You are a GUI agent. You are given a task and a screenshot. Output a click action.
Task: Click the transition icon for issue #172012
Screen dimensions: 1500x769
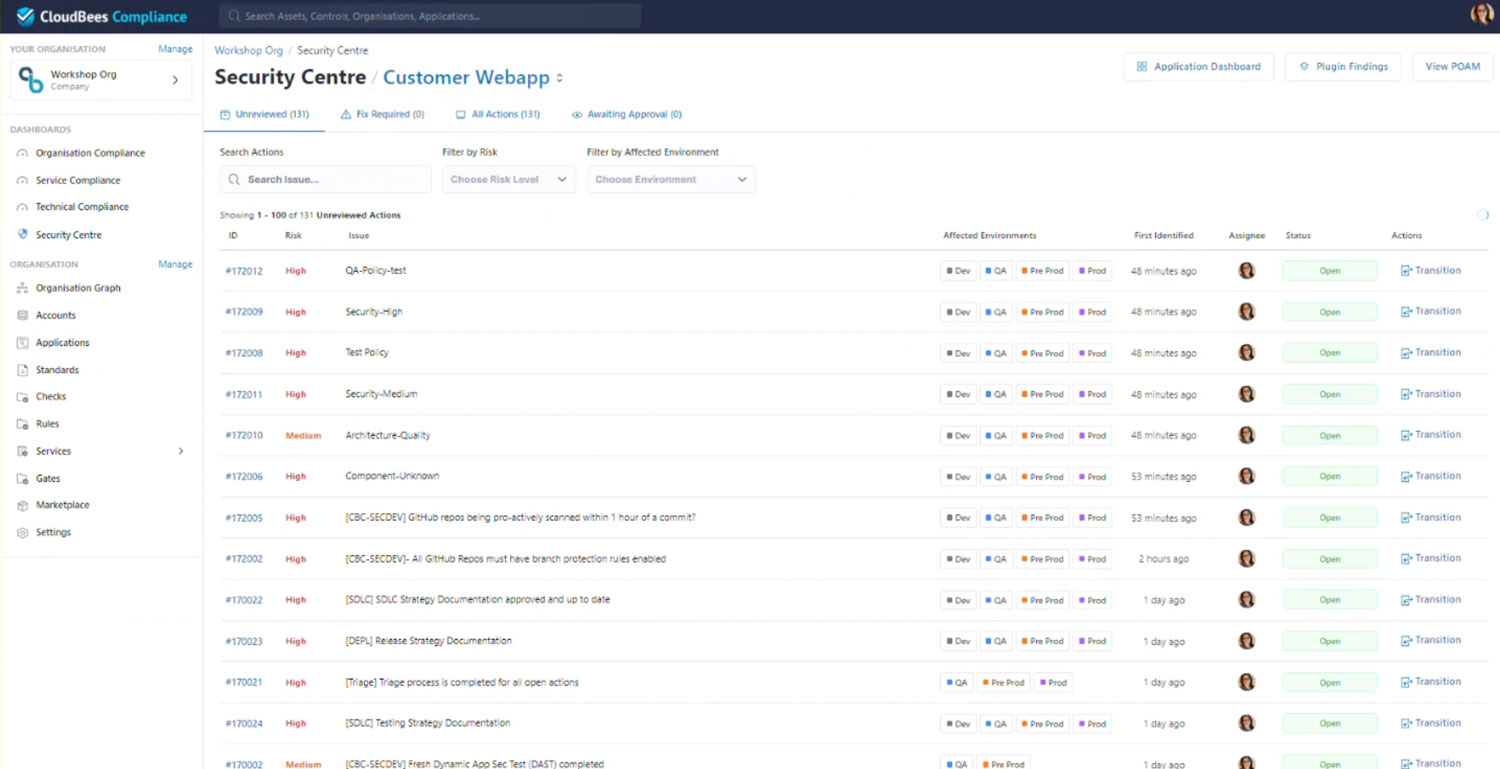click(1406, 270)
